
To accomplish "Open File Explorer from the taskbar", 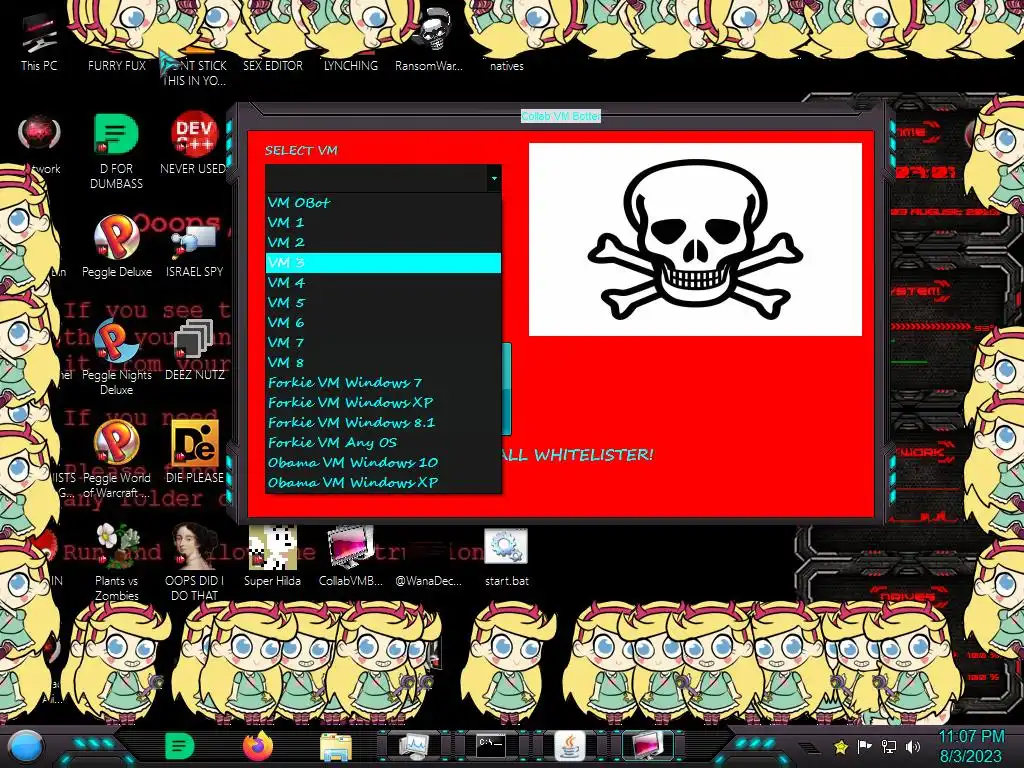I will pyautogui.click(x=336, y=746).
